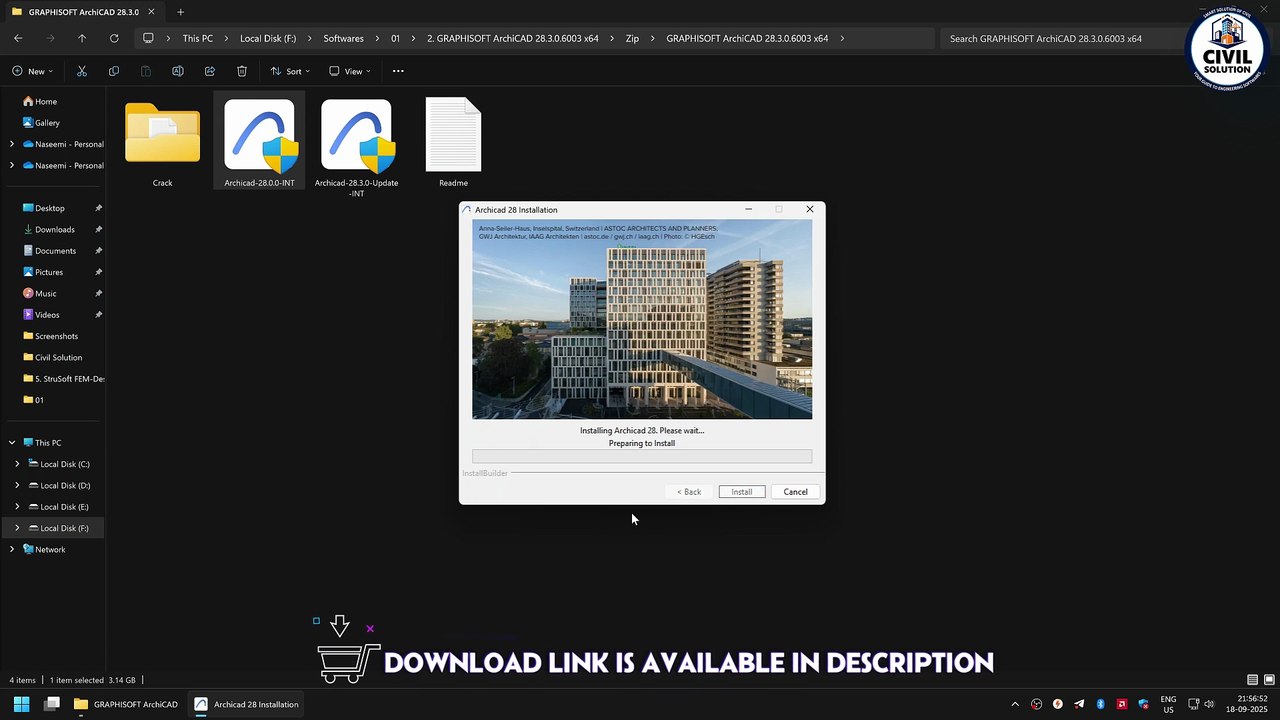Viewport: 1280px width, 720px height.
Task: Show hidden system tray icons
Action: (x=1015, y=704)
